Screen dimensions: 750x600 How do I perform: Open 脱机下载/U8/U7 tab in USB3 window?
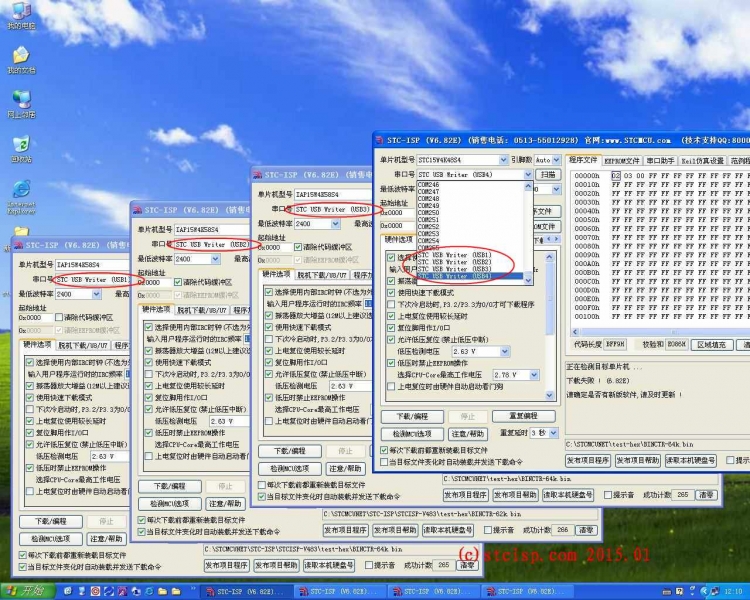point(321,275)
